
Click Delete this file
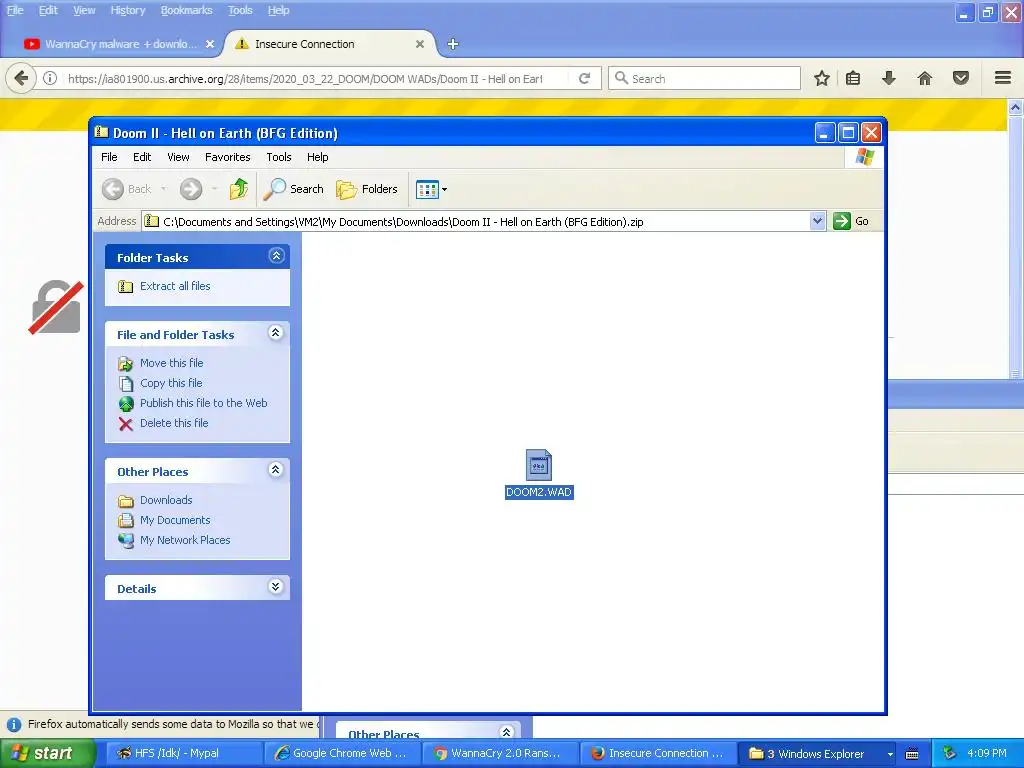[x=174, y=423]
